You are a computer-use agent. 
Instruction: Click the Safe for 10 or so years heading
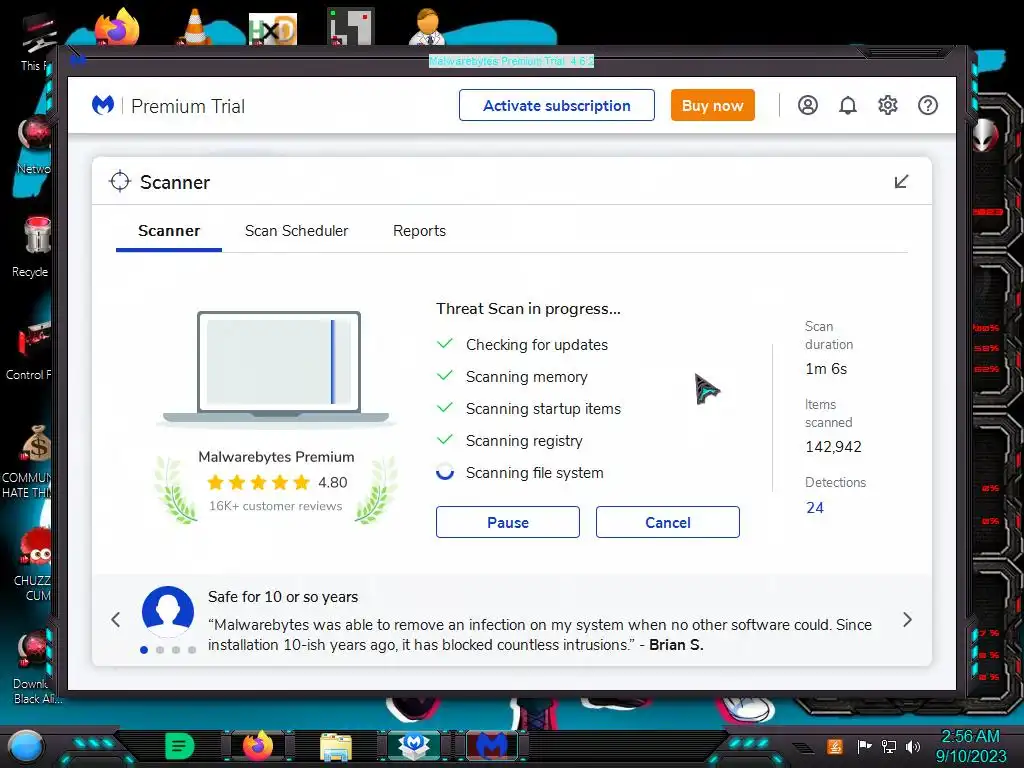click(283, 597)
